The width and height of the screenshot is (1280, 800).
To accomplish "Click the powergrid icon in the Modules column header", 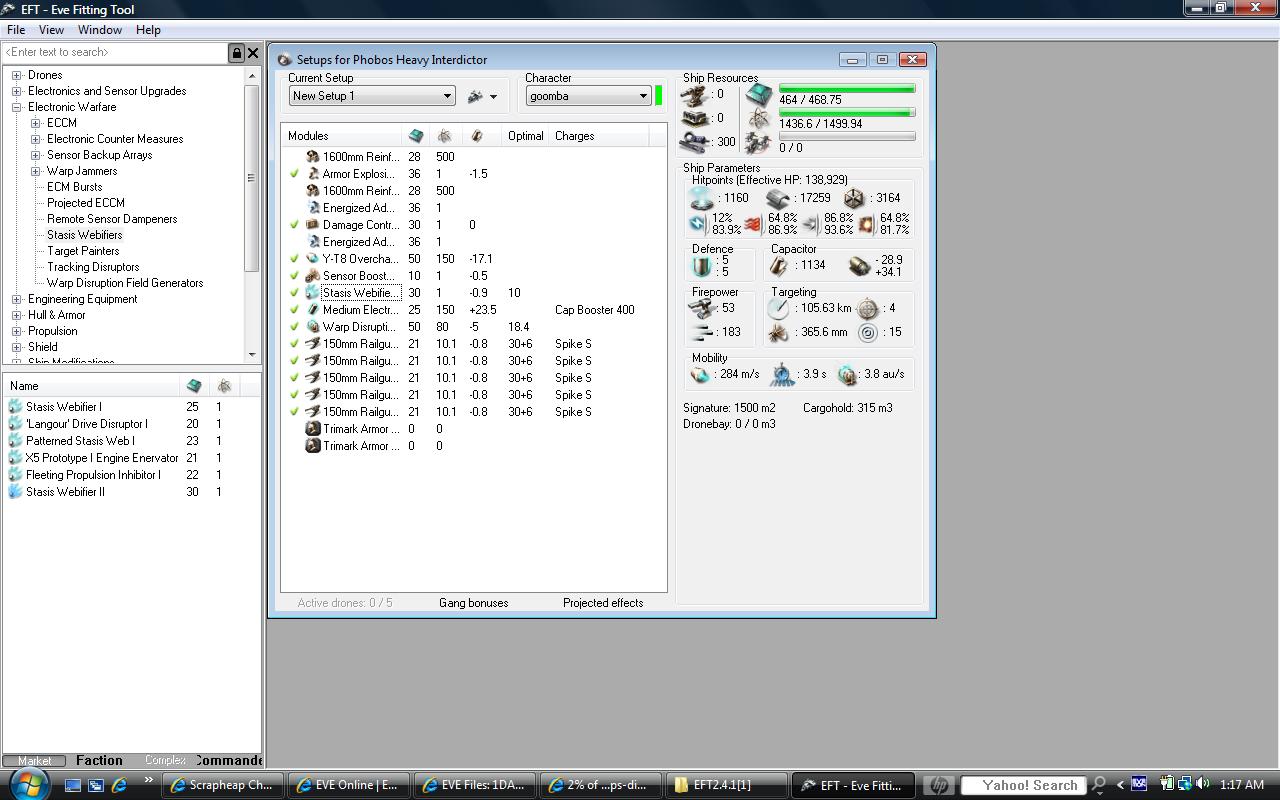I will coord(444,136).
